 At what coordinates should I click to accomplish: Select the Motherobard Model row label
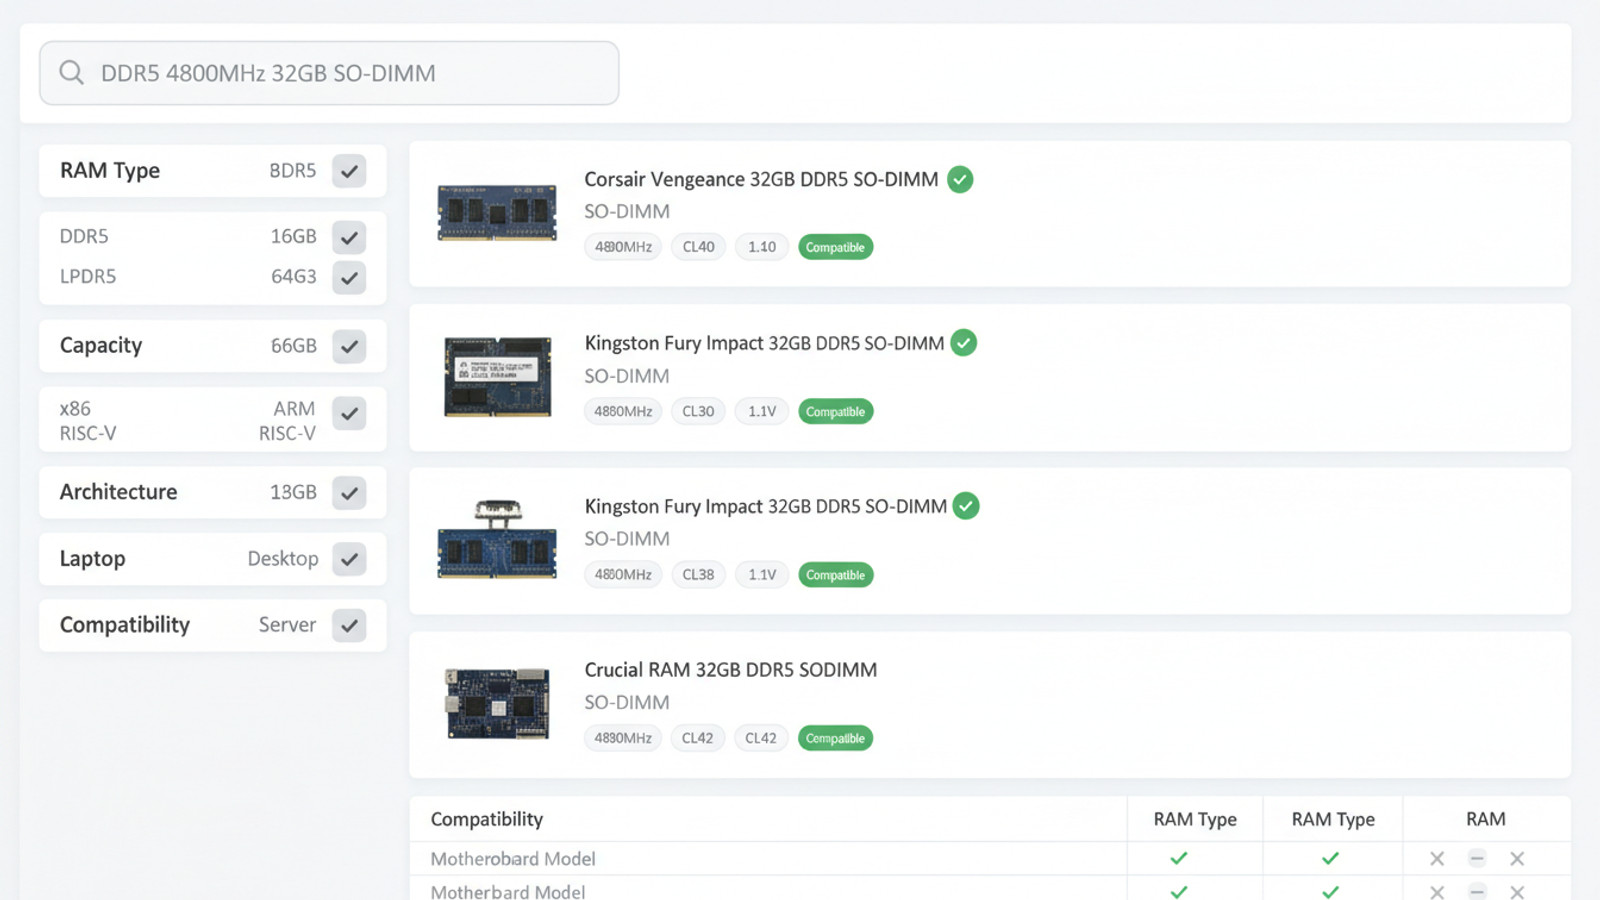(x=513, y=859)
